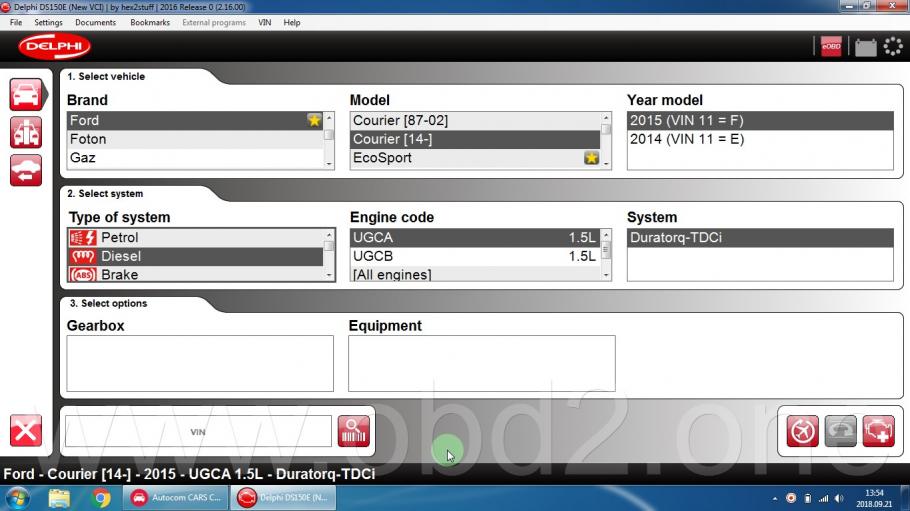Click Model list scroll up arrow
This screenshot has width=910, height=511.
tap(606, 118)
